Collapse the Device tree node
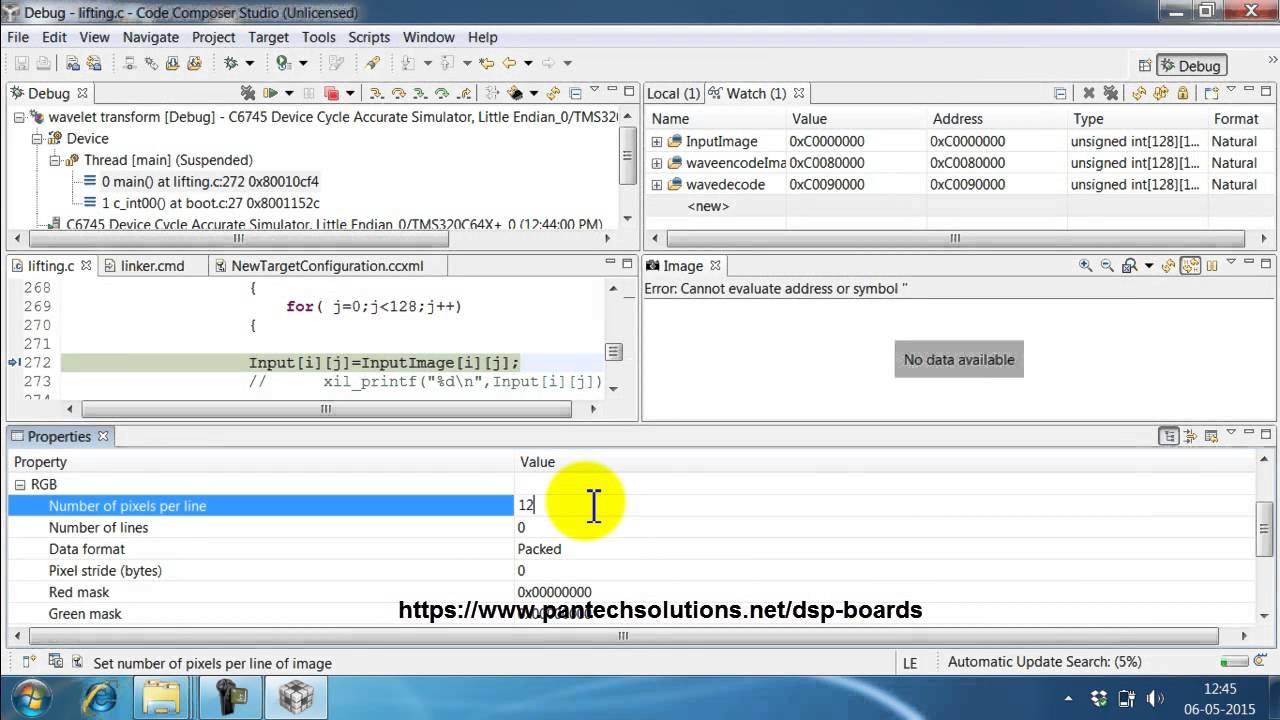Image resolution: width=1280 pixels, height=720 pixels. click(38, 139)
